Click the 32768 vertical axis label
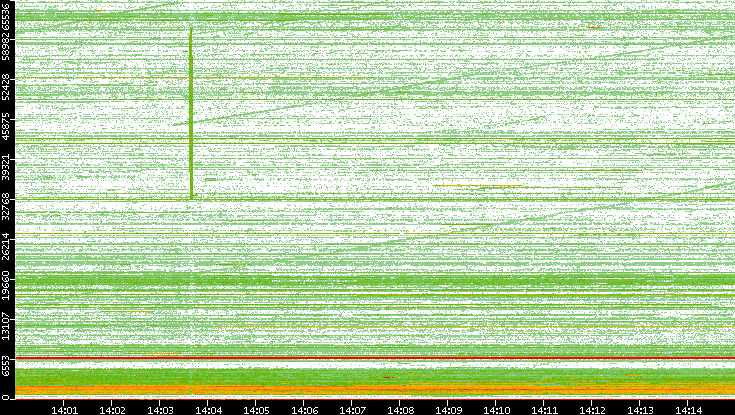Image resolution: width=735 pixels, height=415 pixels. coord(6,207)
